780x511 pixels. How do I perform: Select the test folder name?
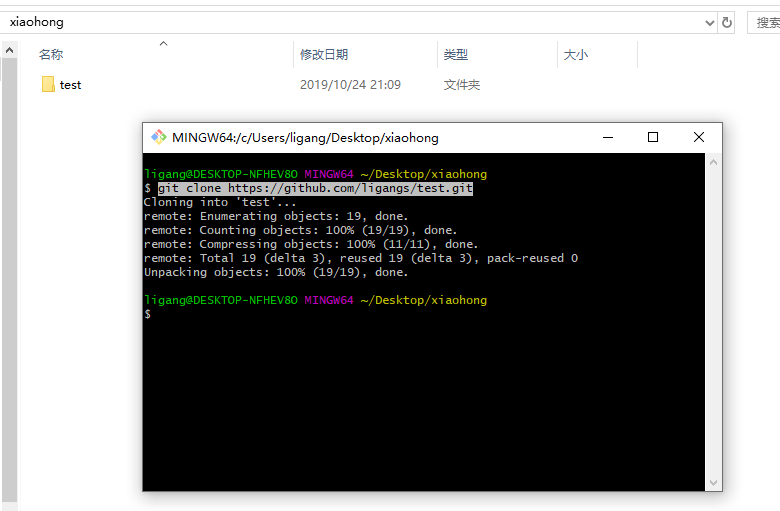70,85
